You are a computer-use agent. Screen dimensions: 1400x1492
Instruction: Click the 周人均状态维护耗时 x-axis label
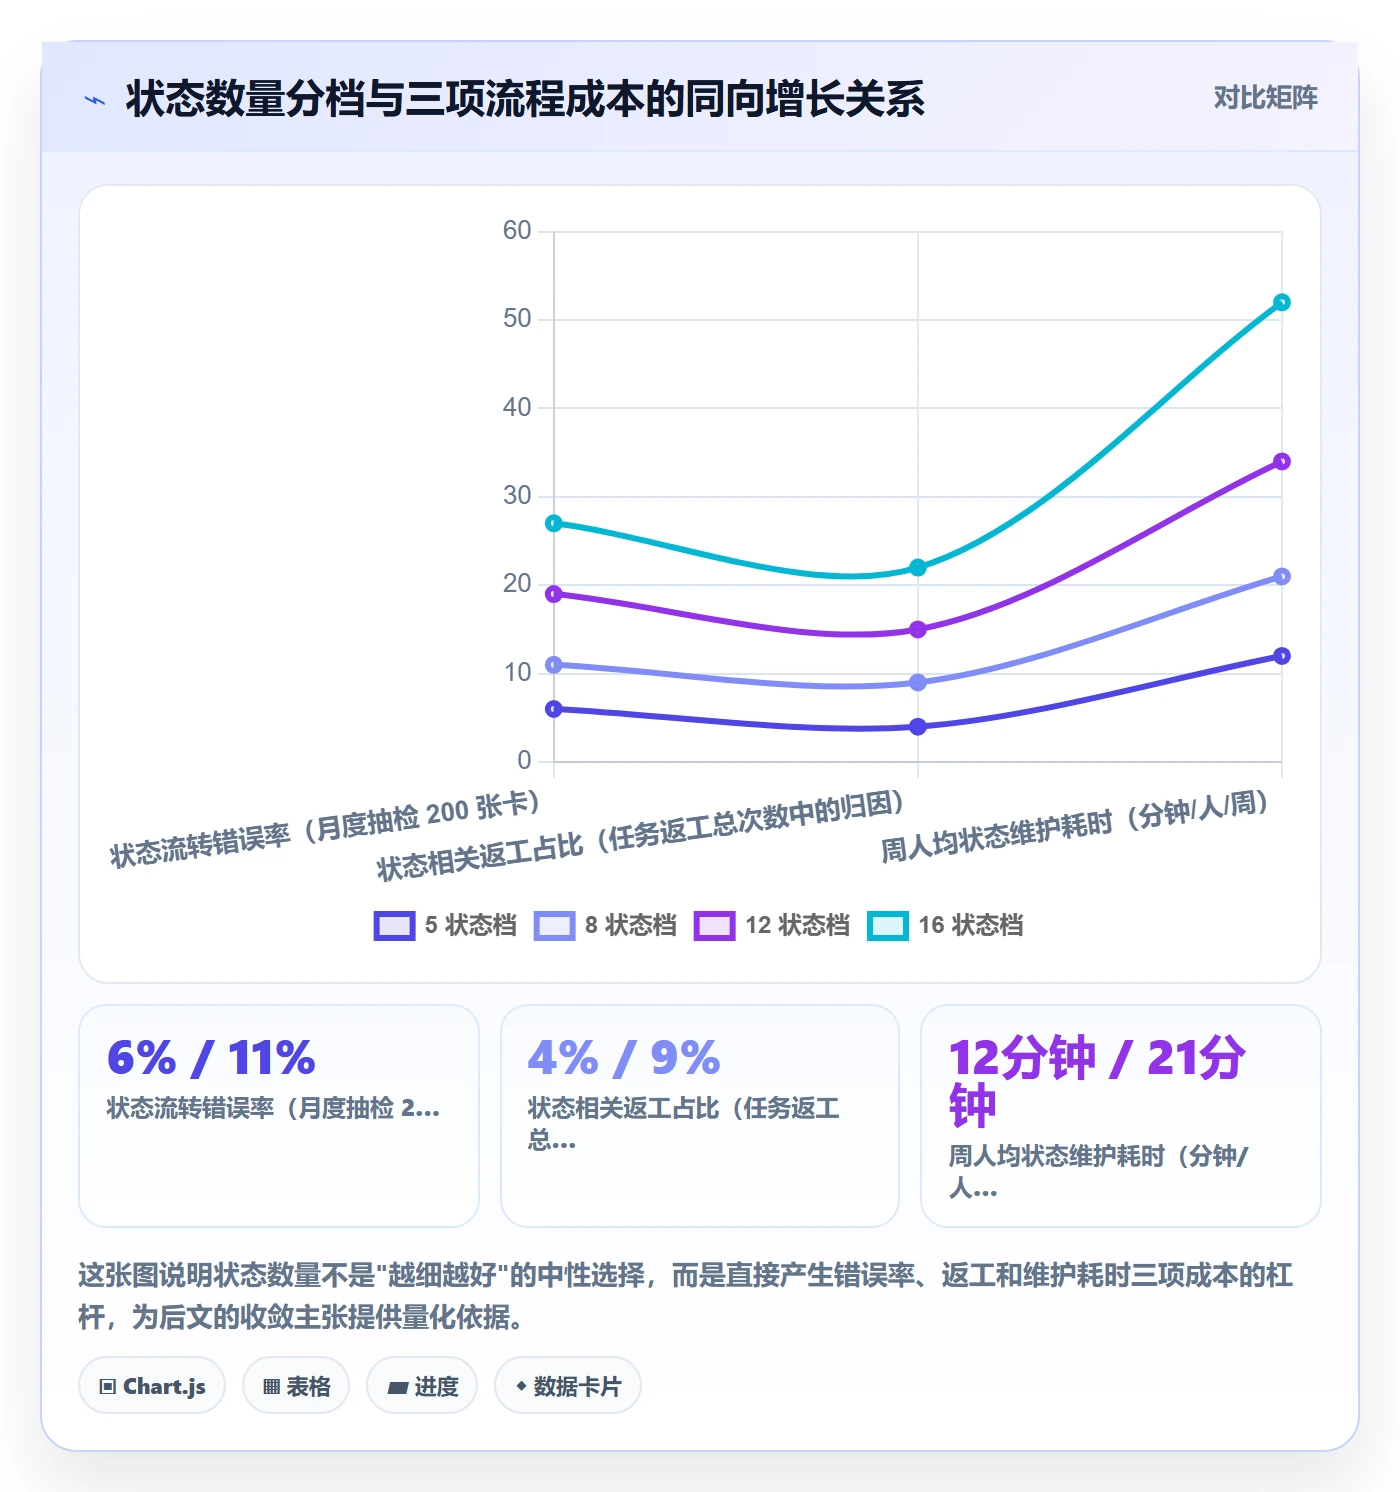(1075, 826)
